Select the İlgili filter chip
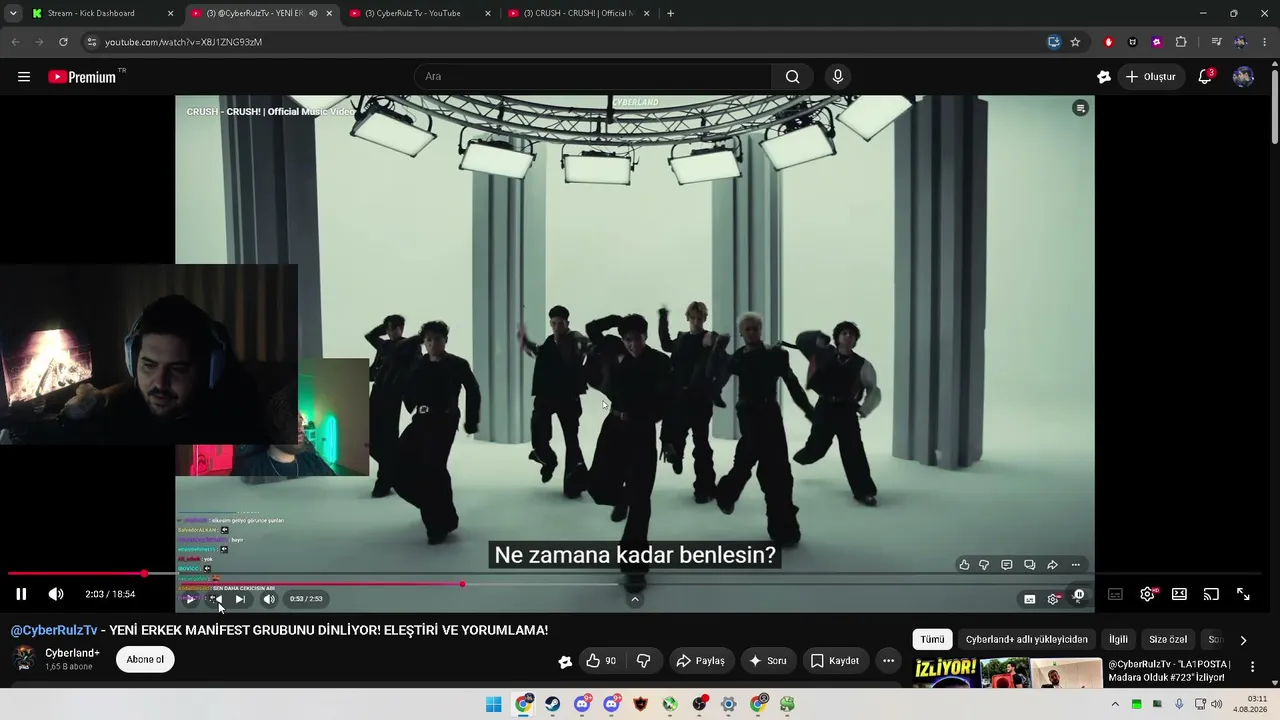 [1118, 640]
